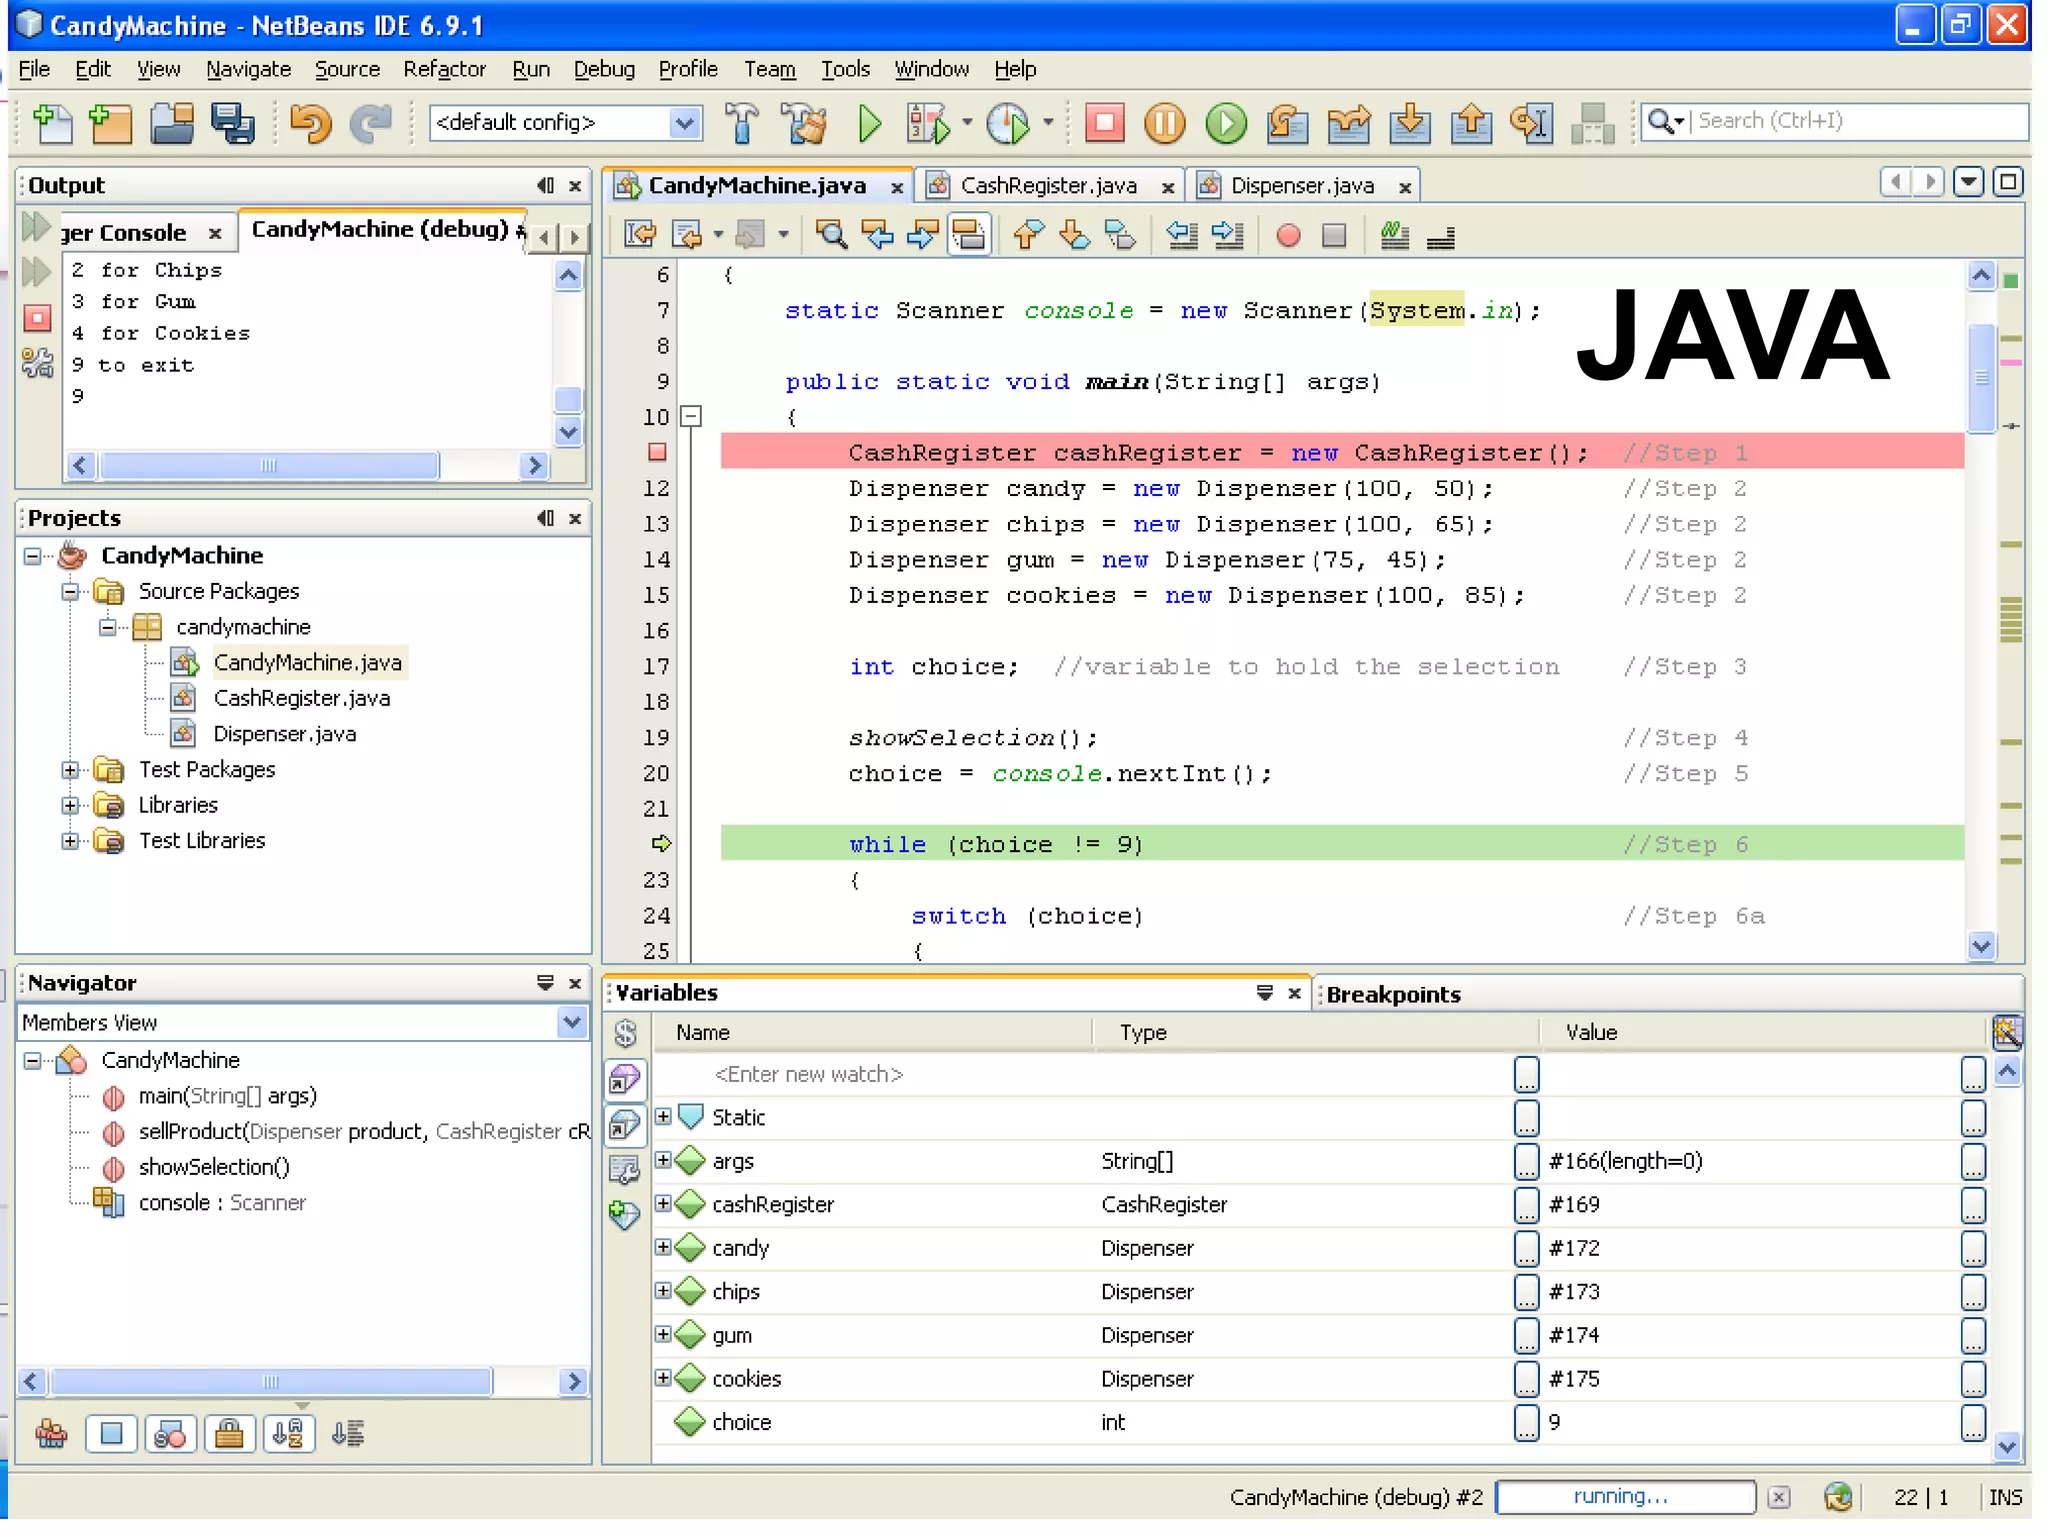This screenshot has width=2048, height=1536.
Task: Open the Members View dropdown
Action: click(x=572, y=1022)
